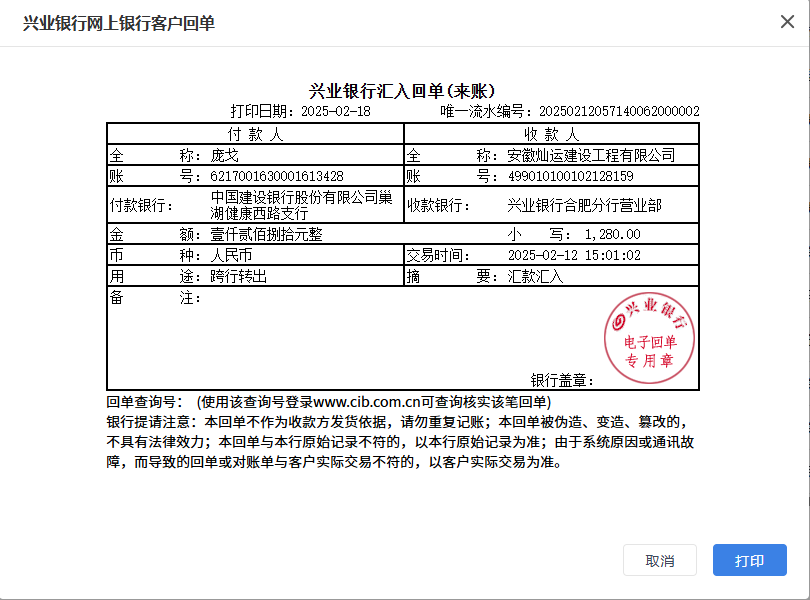Select payer account number 6217001630001613428

(277, 176)
